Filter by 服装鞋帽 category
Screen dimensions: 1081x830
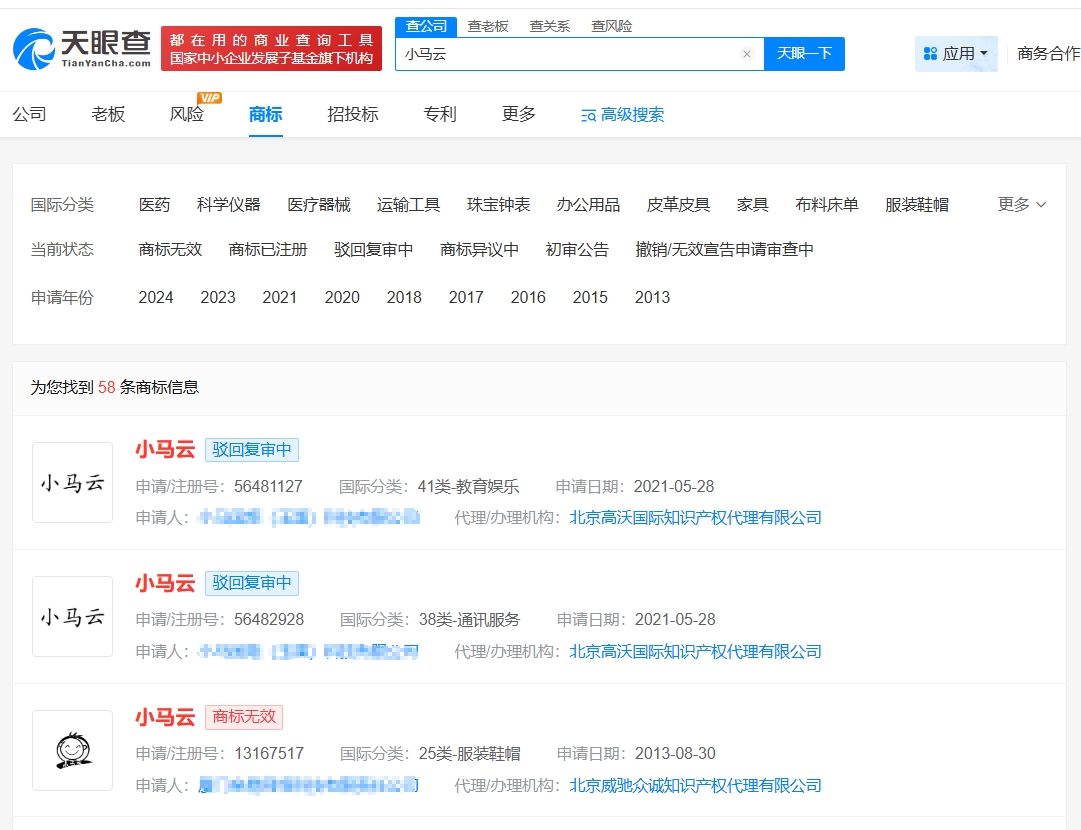[x=917, y=205]
